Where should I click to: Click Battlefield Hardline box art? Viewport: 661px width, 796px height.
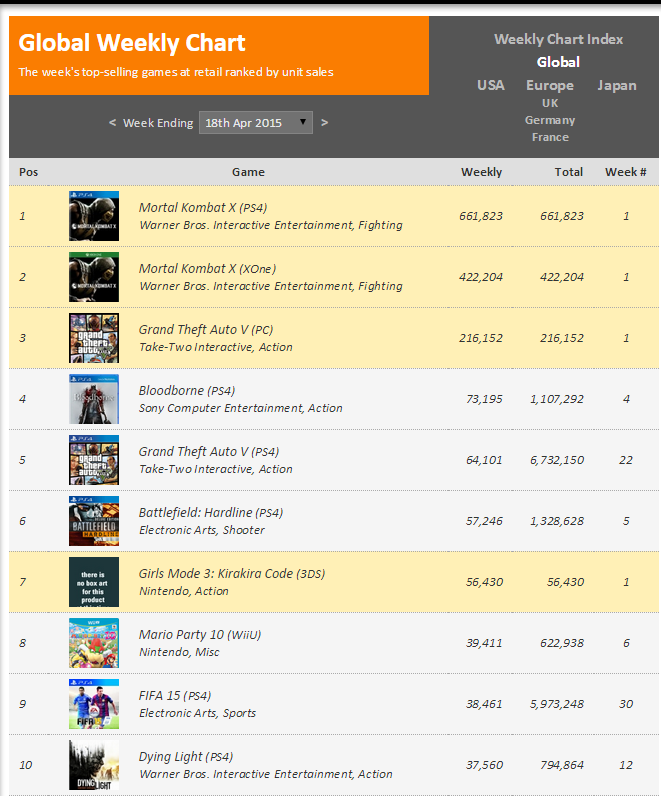(94, 521)
